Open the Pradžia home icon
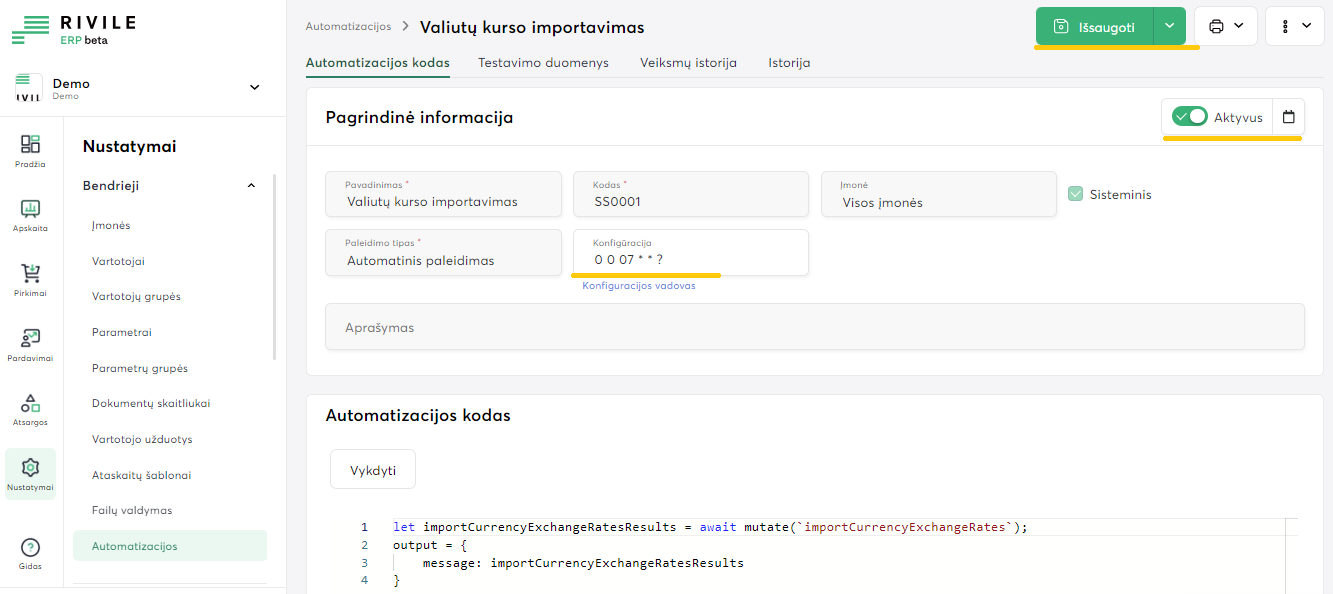 31,150
